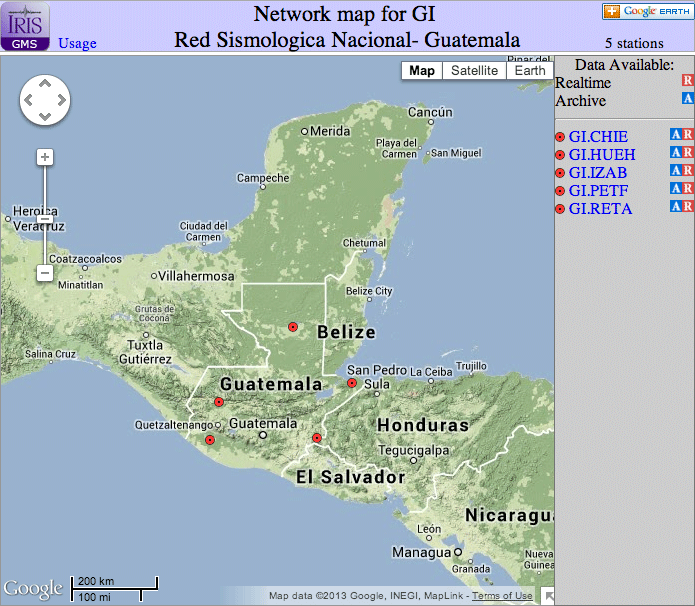Click the red marker beside GI.IZAB
Viewport: 695px width, 606px height.
[560, 173]
